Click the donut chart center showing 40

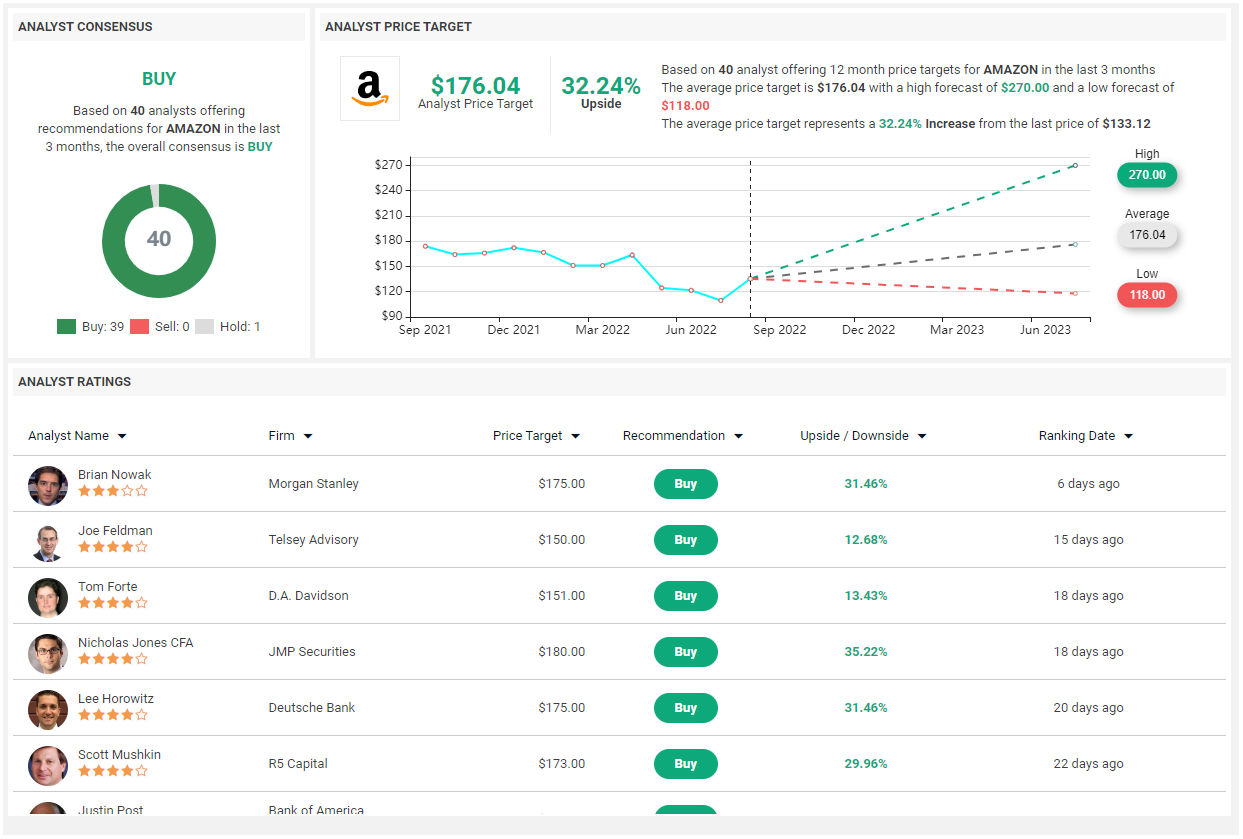(159, 239)
